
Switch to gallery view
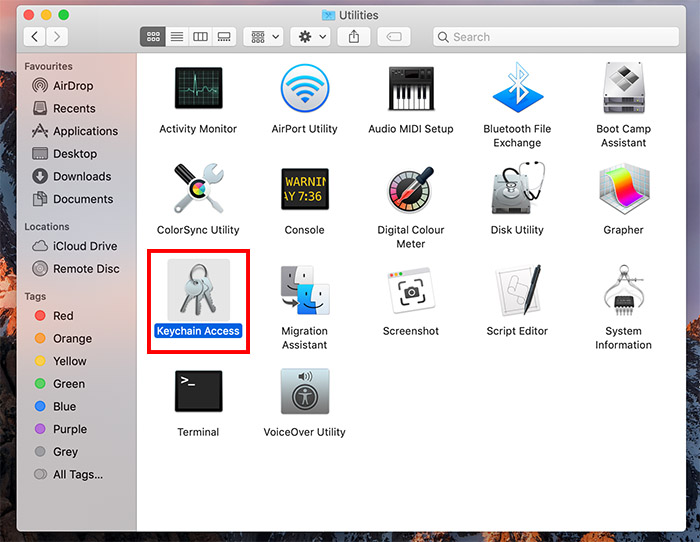coord(224,37)
